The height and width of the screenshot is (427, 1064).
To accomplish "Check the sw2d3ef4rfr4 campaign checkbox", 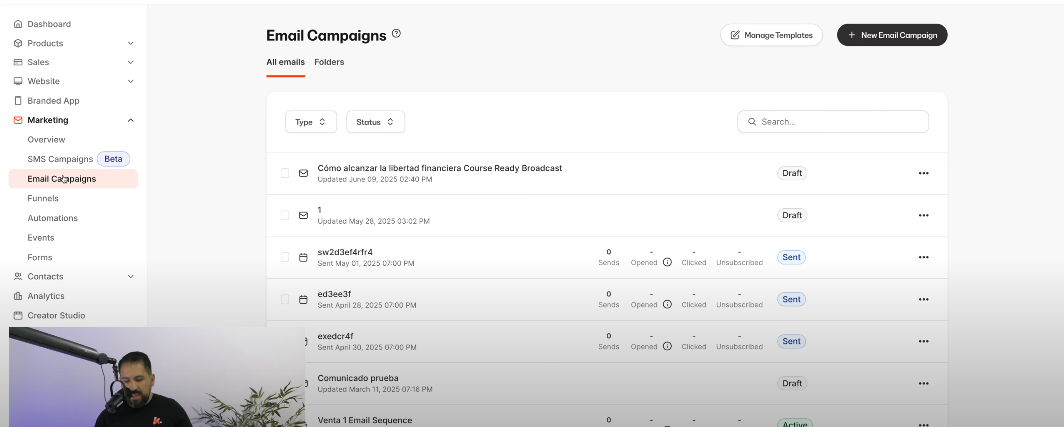I will (x=285, y=257).
